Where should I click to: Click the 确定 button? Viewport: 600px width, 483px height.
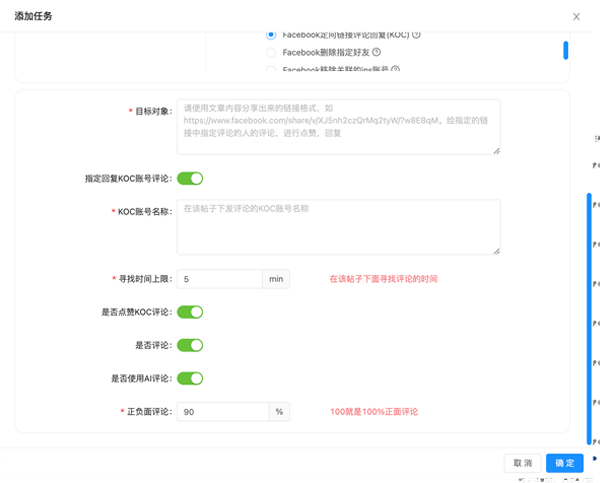point(565,463)
